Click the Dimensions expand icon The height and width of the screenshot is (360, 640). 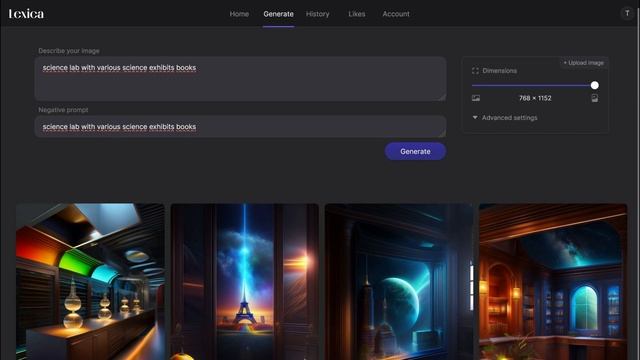pos(475,71)
